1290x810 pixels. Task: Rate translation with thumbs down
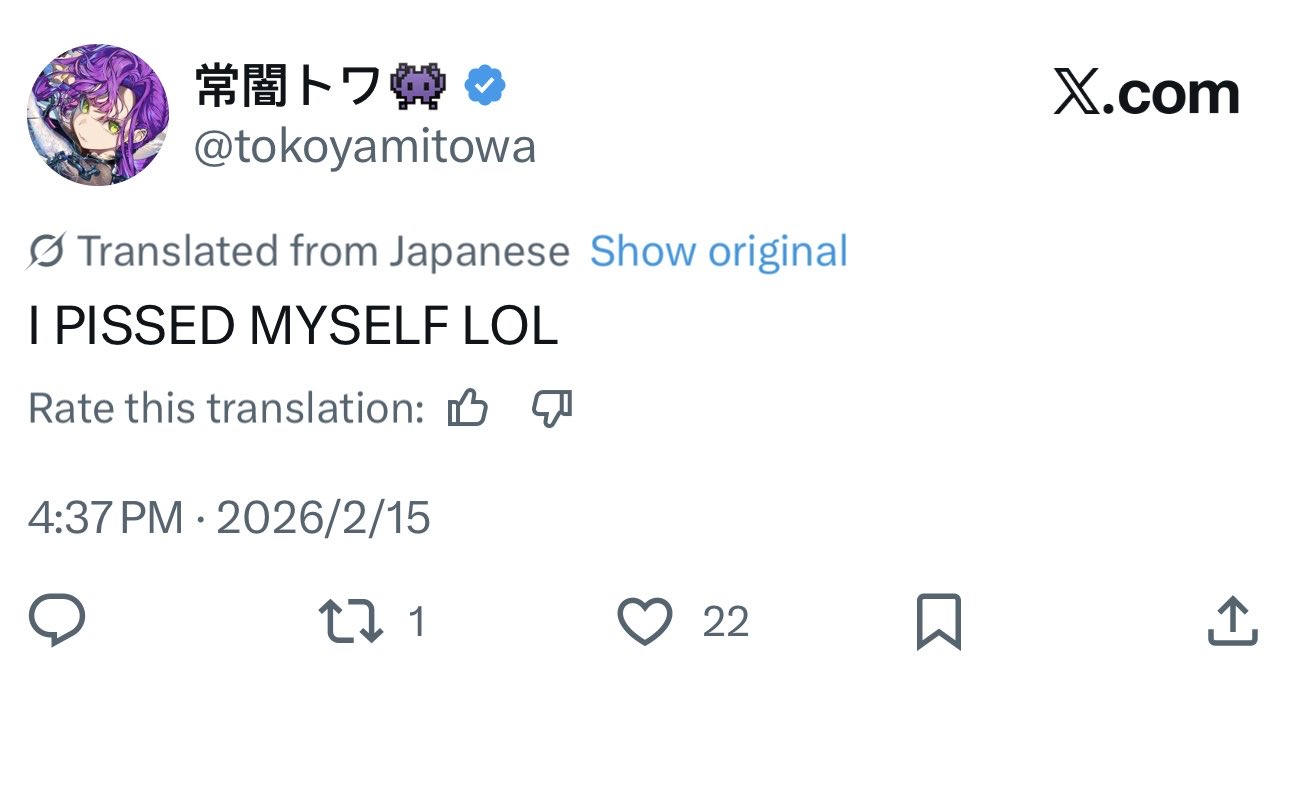tap(552, 409)
